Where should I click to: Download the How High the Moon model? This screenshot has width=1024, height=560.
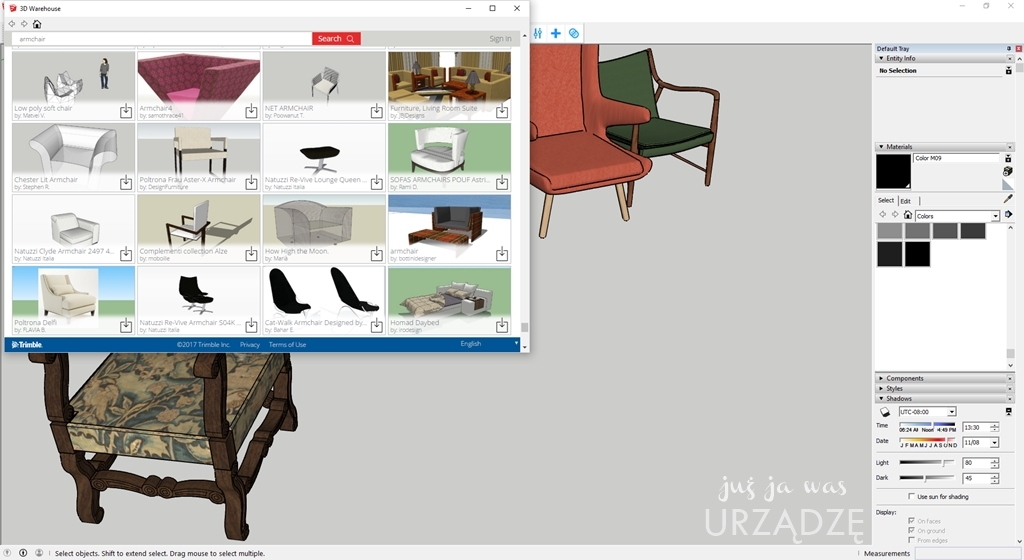click(x=377, y=254)
